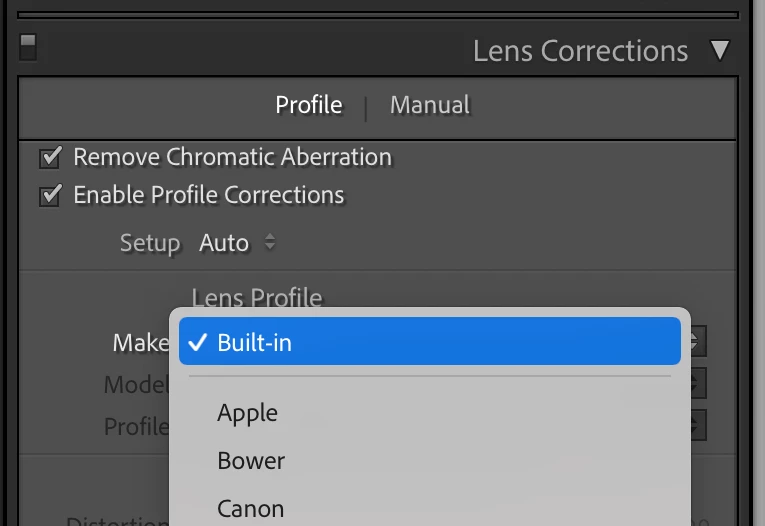
Task: Pick Bower from the make list
Action: [251, 461]
